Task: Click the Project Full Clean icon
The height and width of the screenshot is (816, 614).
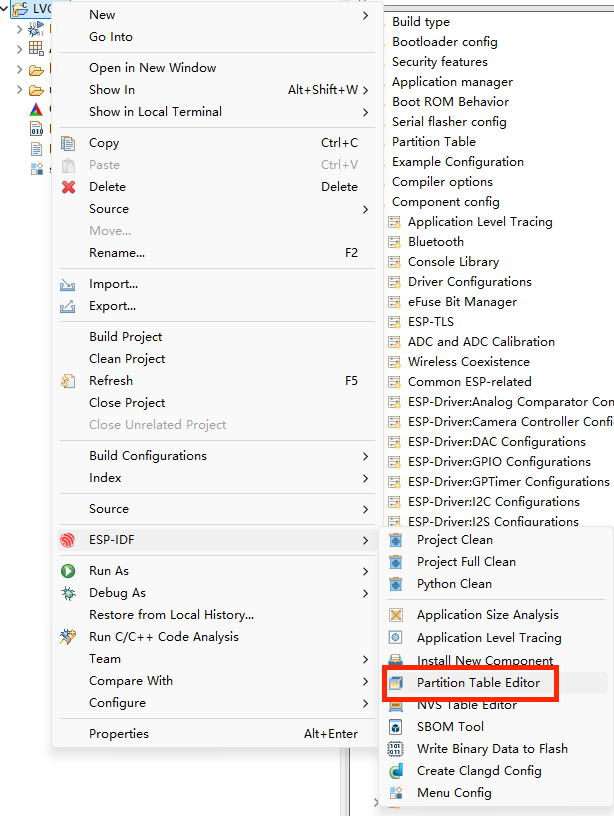Action: tap(396, 562)
